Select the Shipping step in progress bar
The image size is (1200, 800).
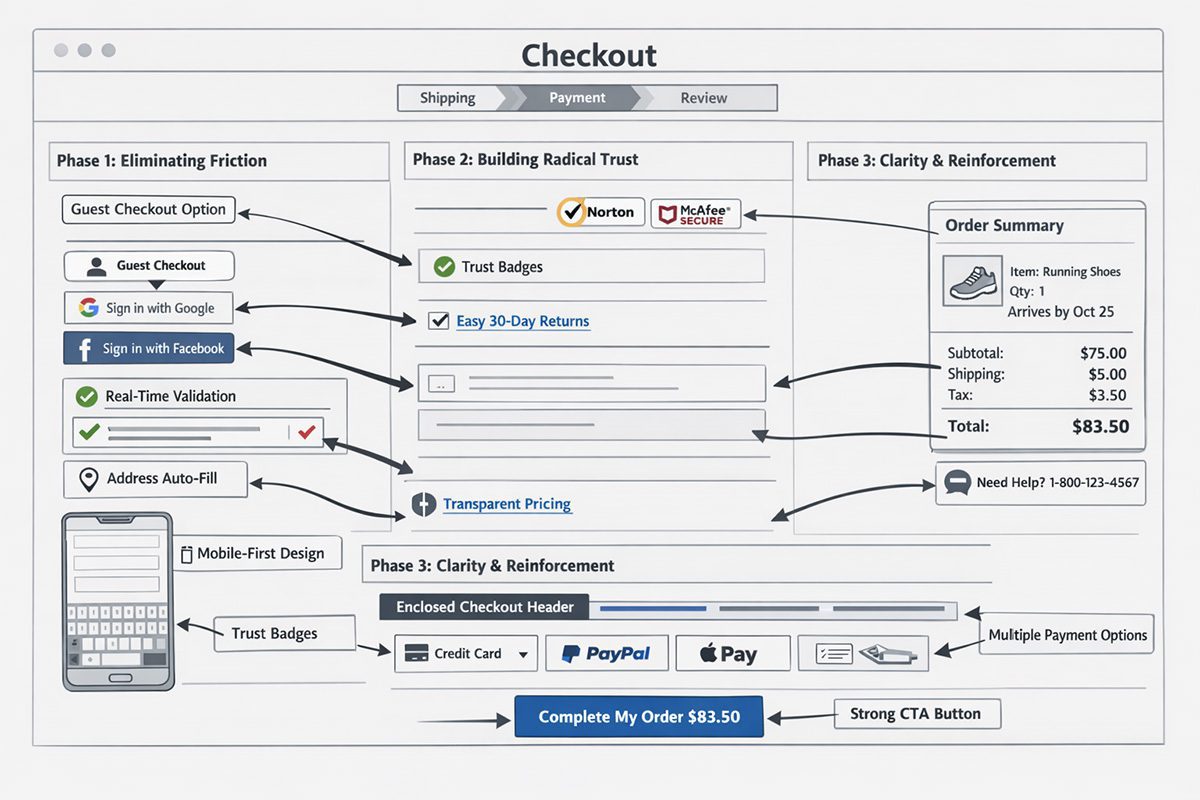coord(448,98)
